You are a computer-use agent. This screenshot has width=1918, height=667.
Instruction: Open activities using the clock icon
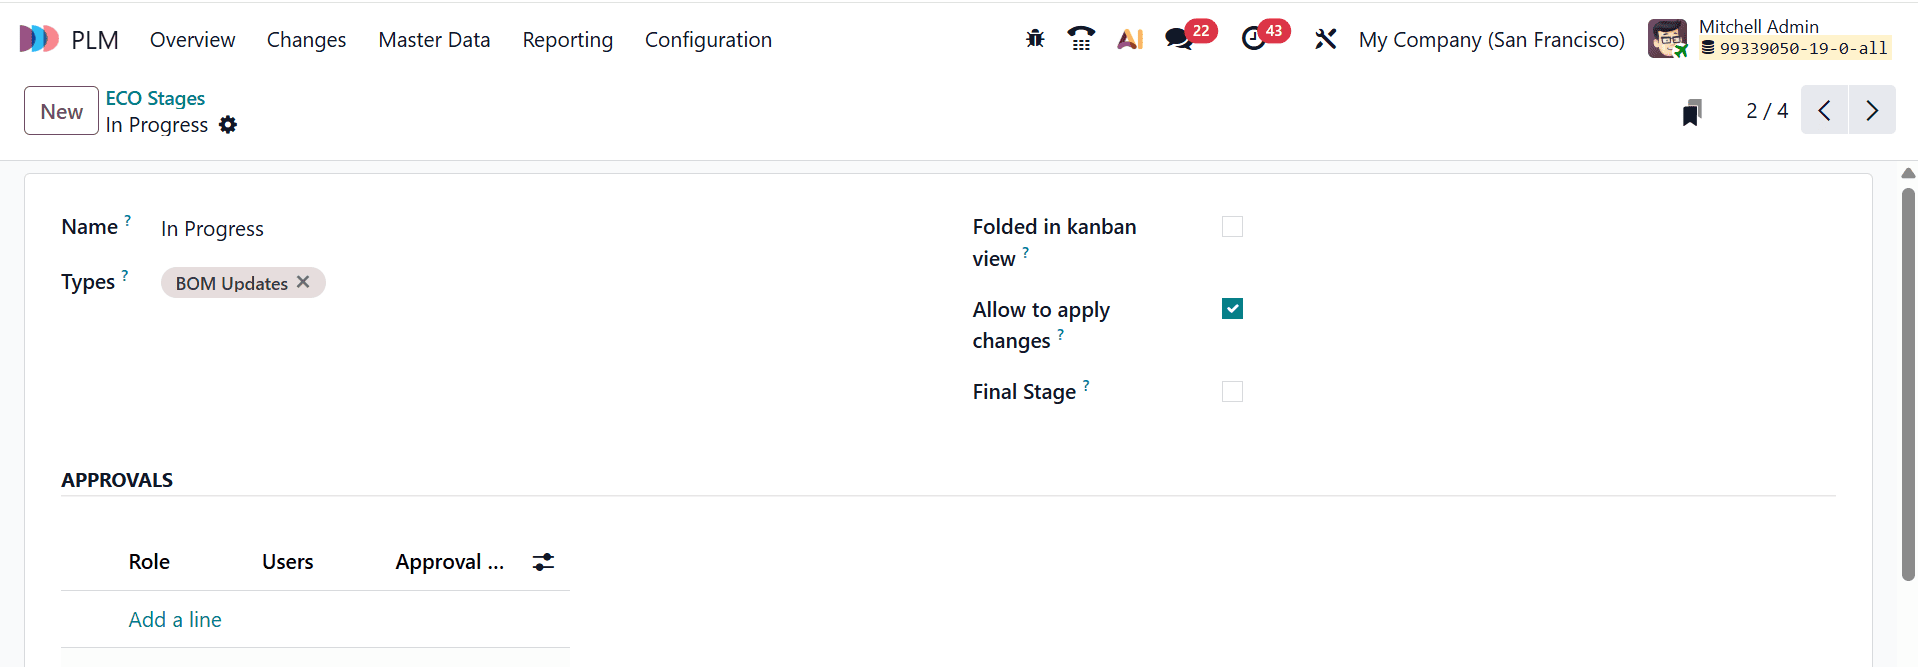pyautogui.click(x=1255, y=39)
